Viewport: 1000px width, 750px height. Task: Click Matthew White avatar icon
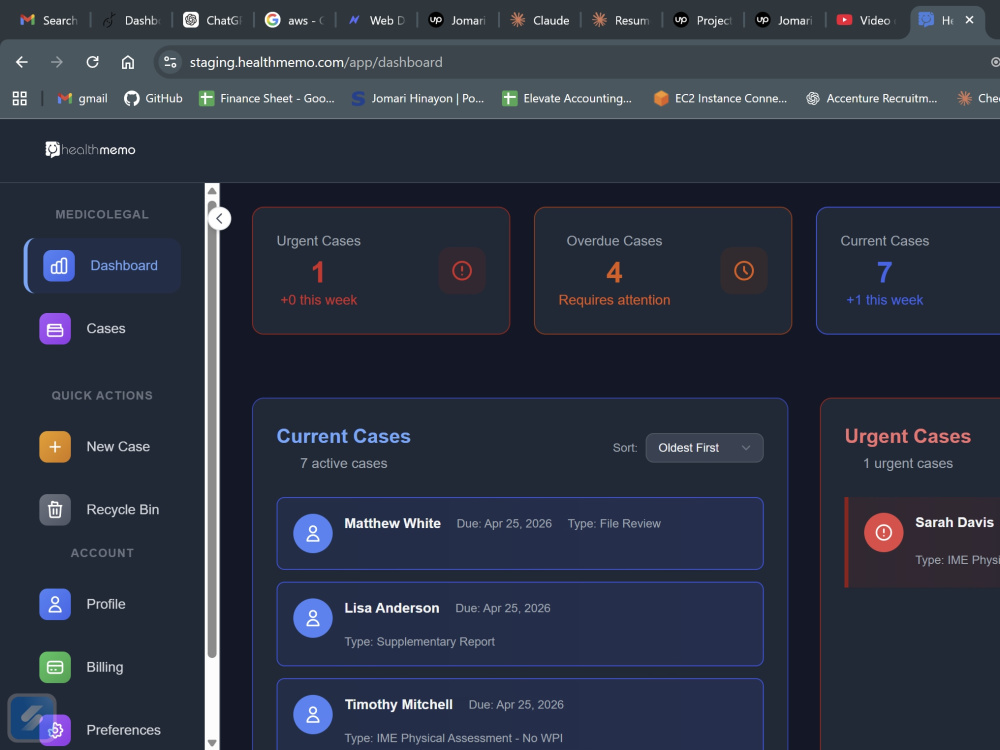tap(312, 533)
